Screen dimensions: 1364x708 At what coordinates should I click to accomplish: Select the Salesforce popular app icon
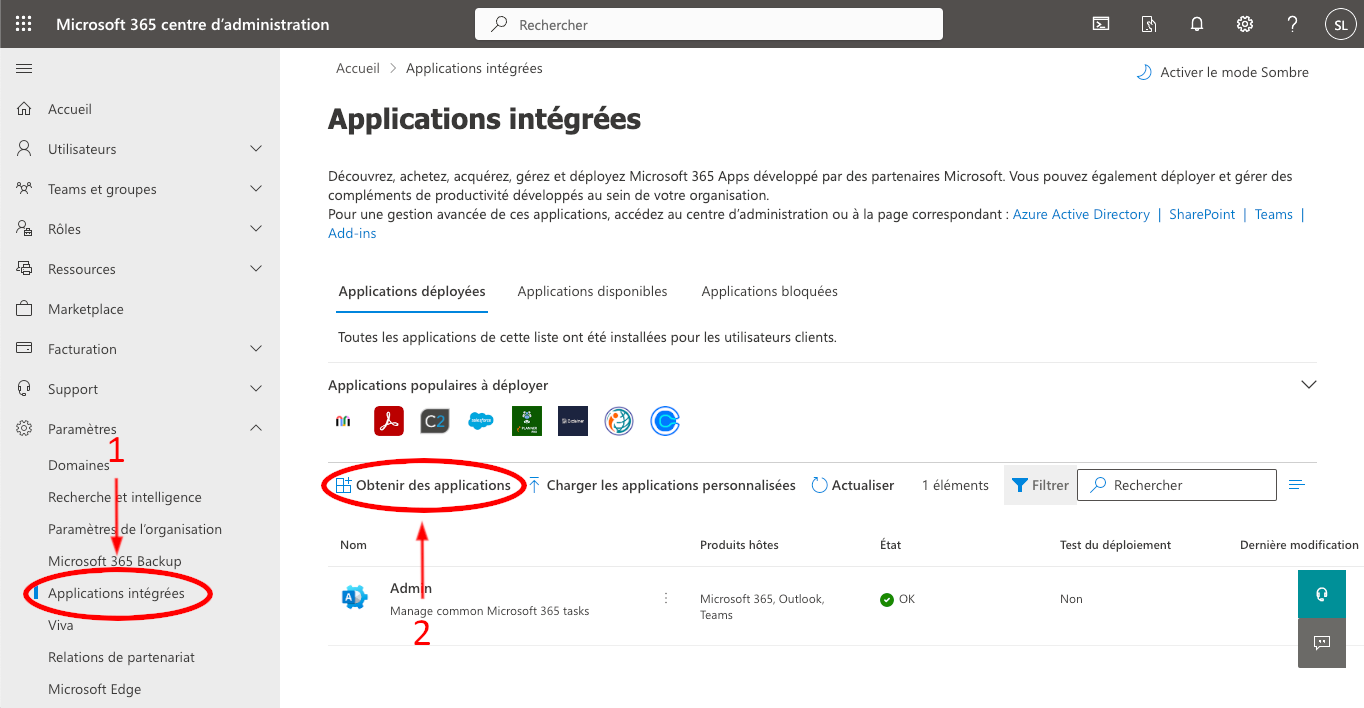(x=481, y=421)
